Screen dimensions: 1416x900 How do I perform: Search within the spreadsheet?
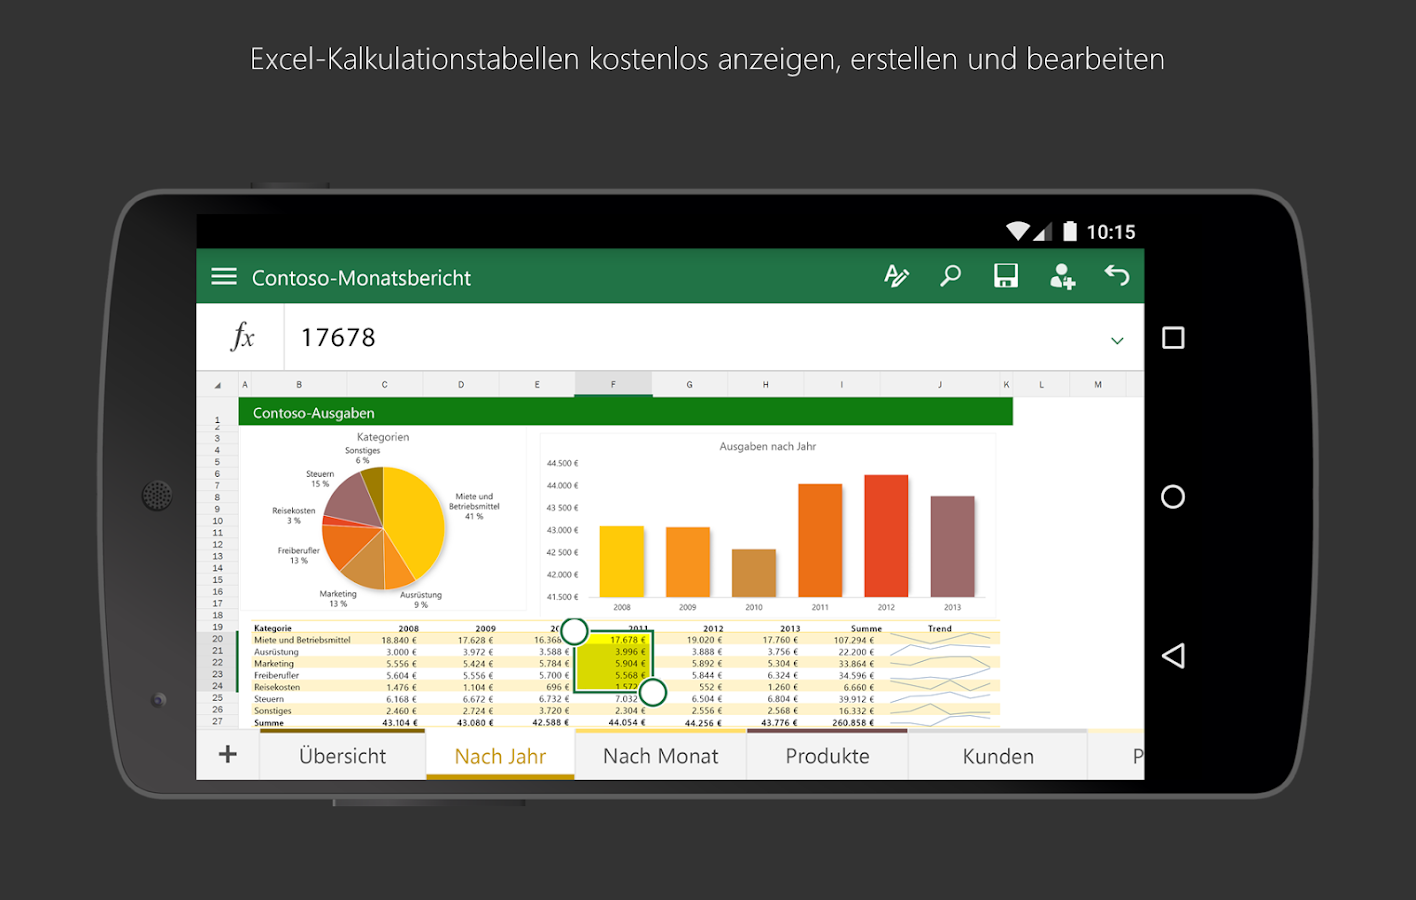tap(950, 276)
